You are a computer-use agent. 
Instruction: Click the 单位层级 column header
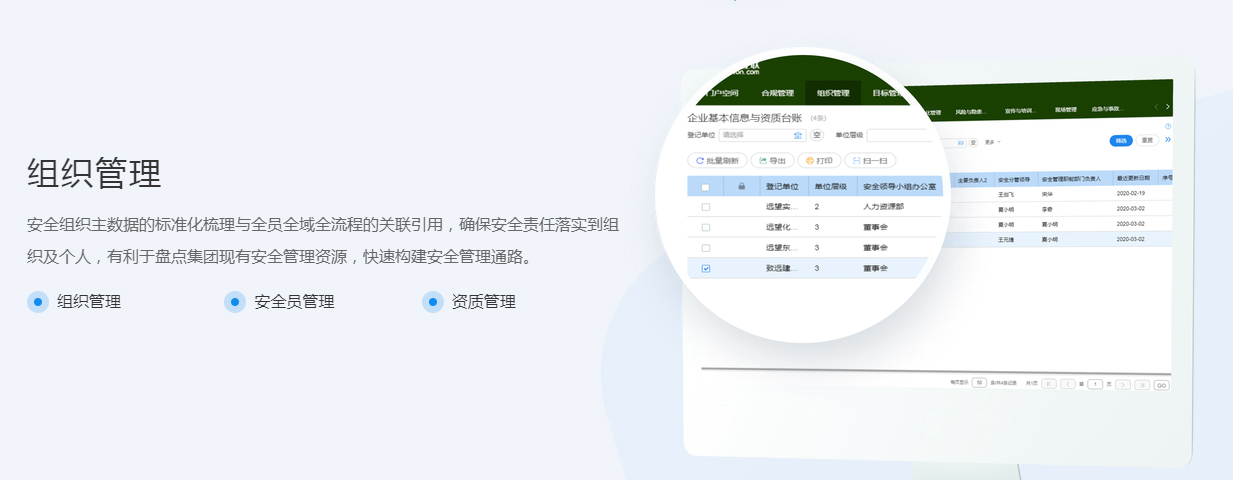[830, 187]
